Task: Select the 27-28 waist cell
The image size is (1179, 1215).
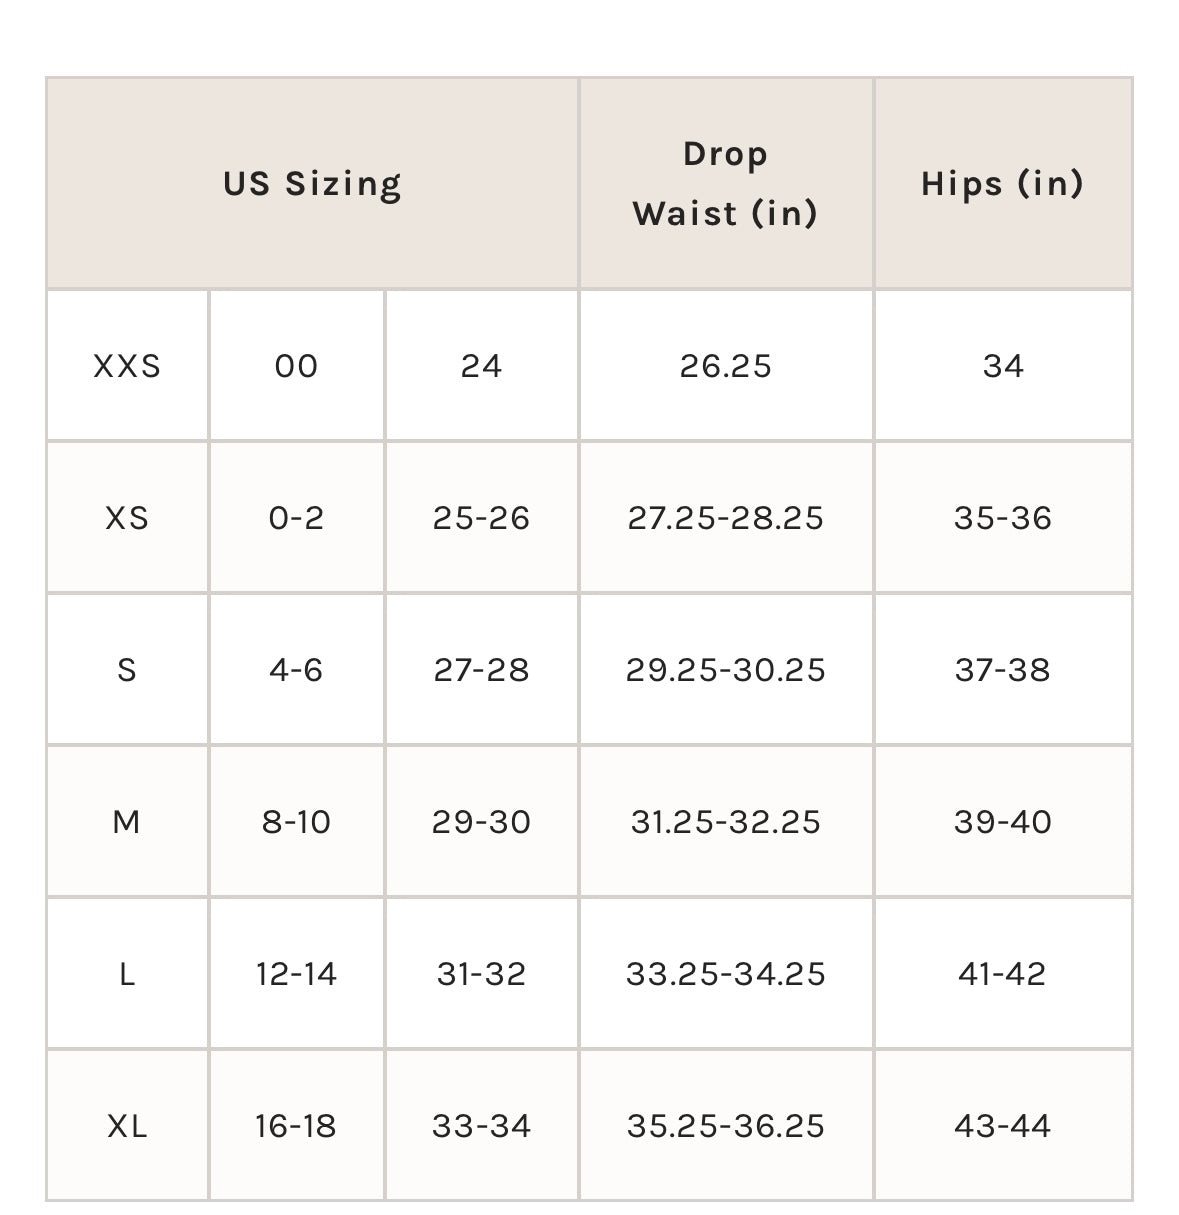Action: 482,670
